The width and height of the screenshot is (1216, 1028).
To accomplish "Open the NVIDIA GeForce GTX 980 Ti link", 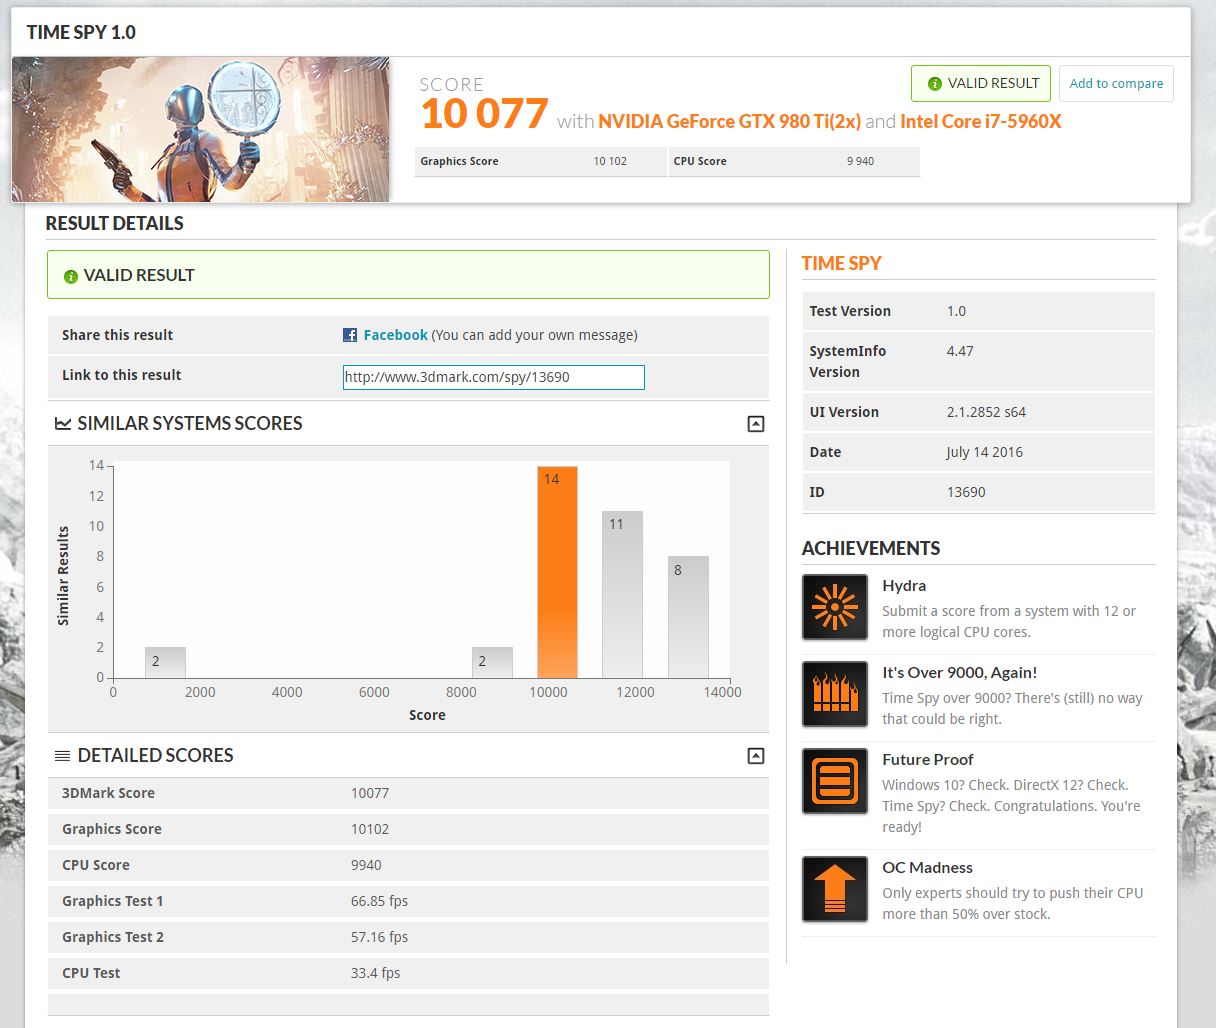I will coord(729,121).
